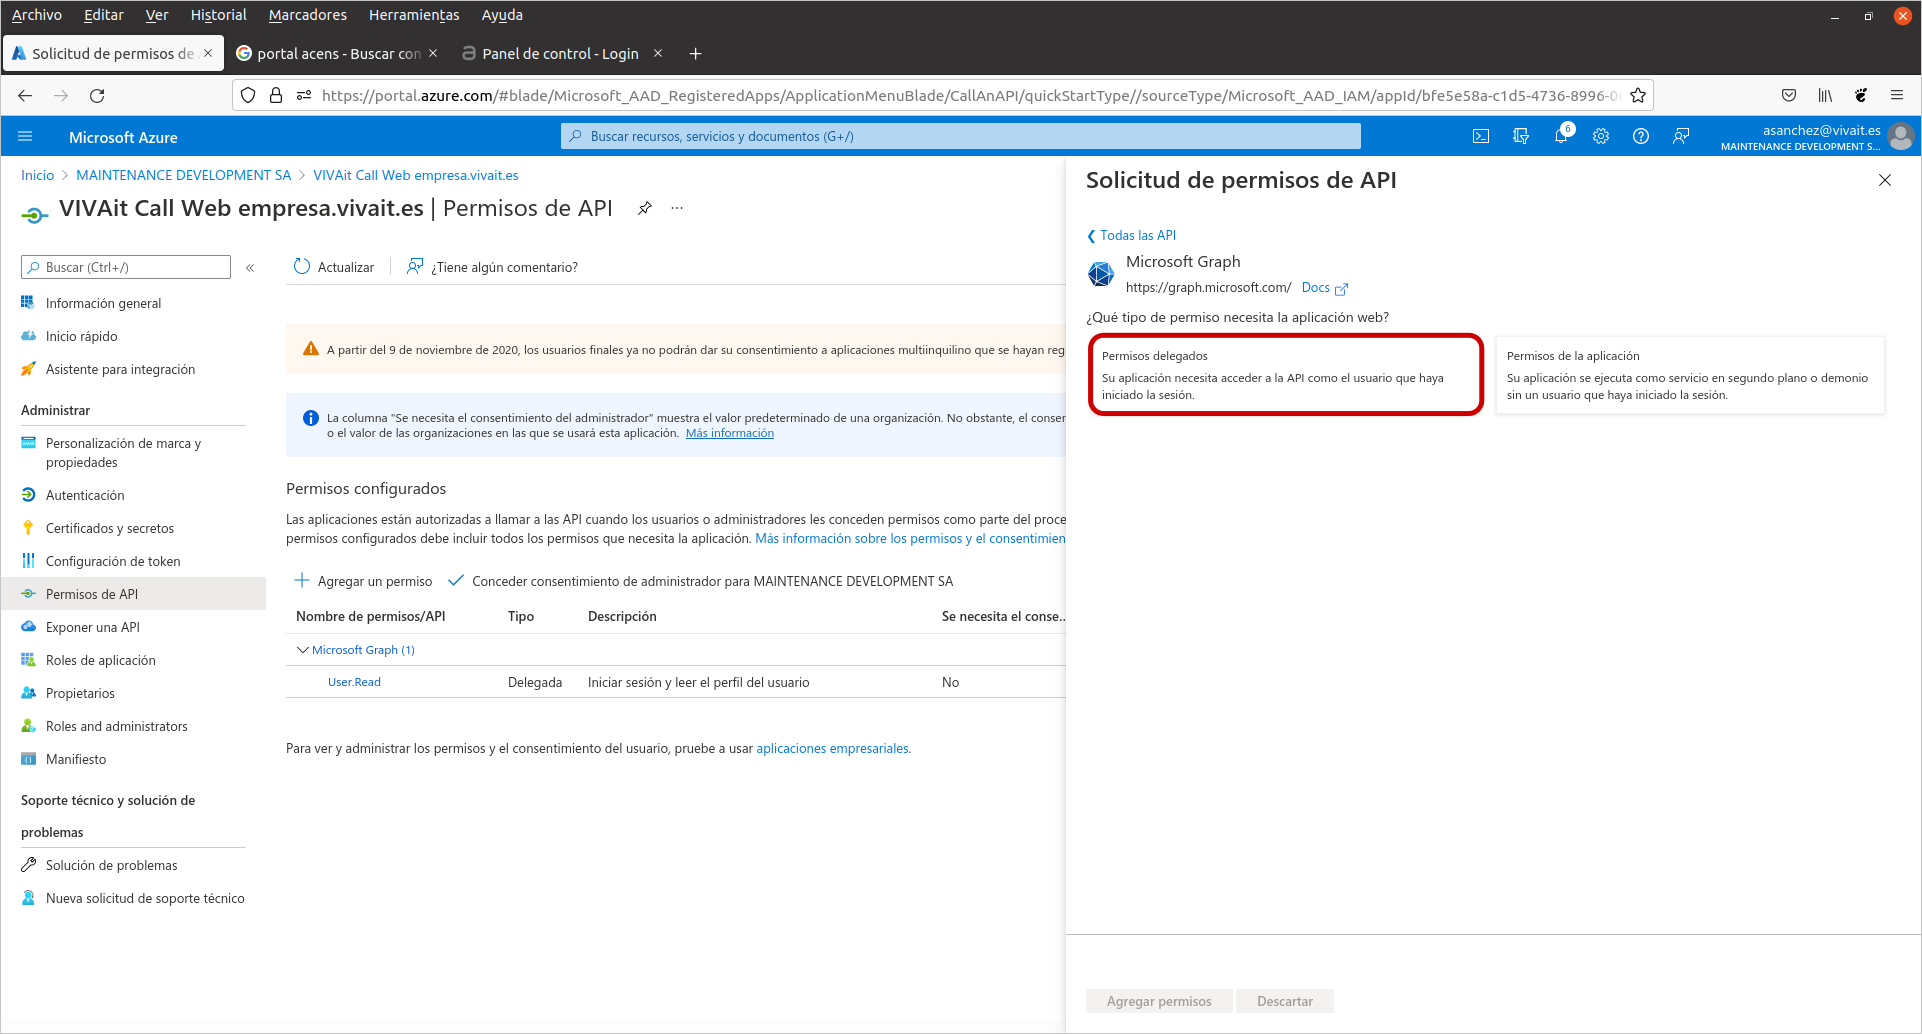This screenshot has height=1034, width=1922.
Task: Open a new browser tab
Action: click(695, 54)
